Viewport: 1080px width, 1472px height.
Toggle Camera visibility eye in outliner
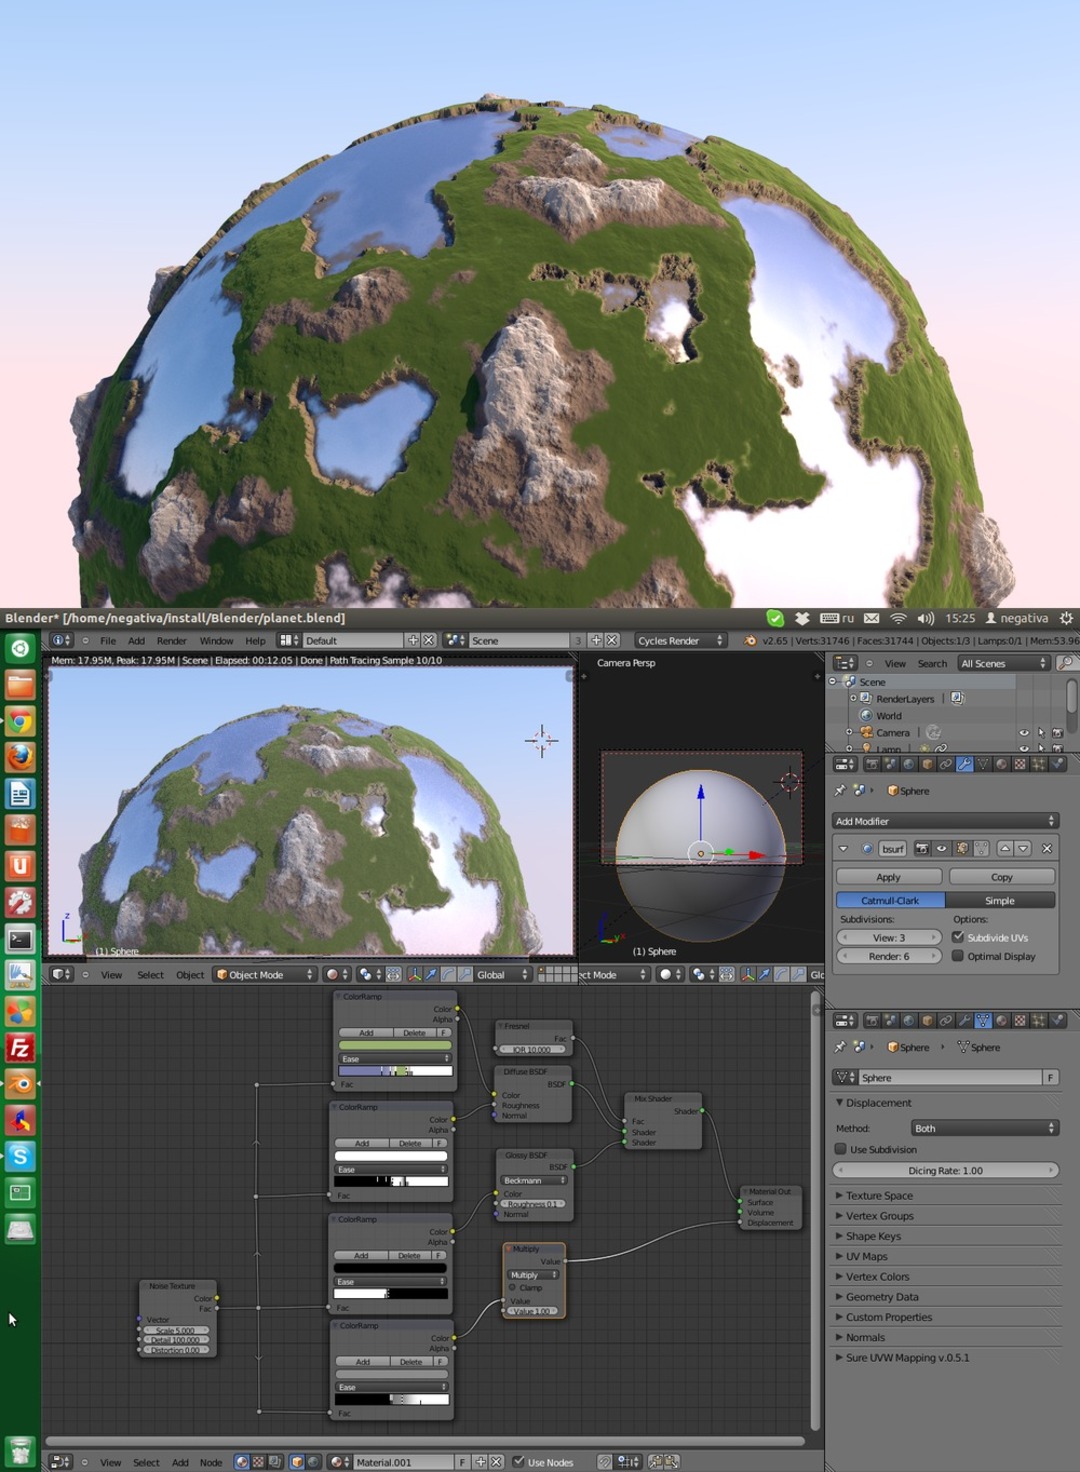tap(1023, 733)
